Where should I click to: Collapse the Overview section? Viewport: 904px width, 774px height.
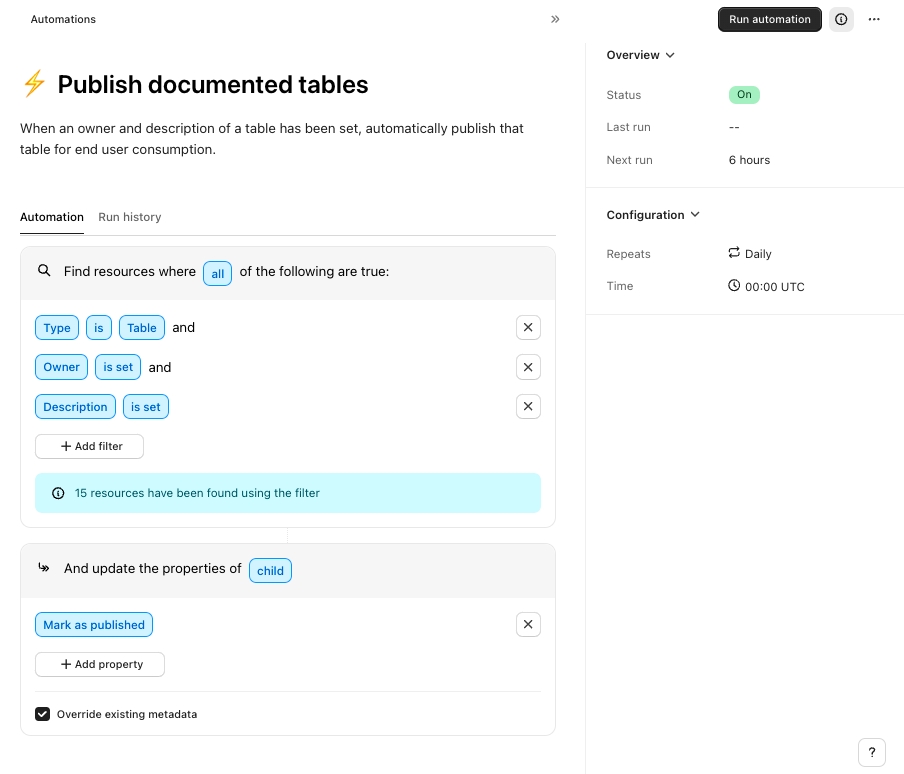pyautogui.click(x=641, y=55)
